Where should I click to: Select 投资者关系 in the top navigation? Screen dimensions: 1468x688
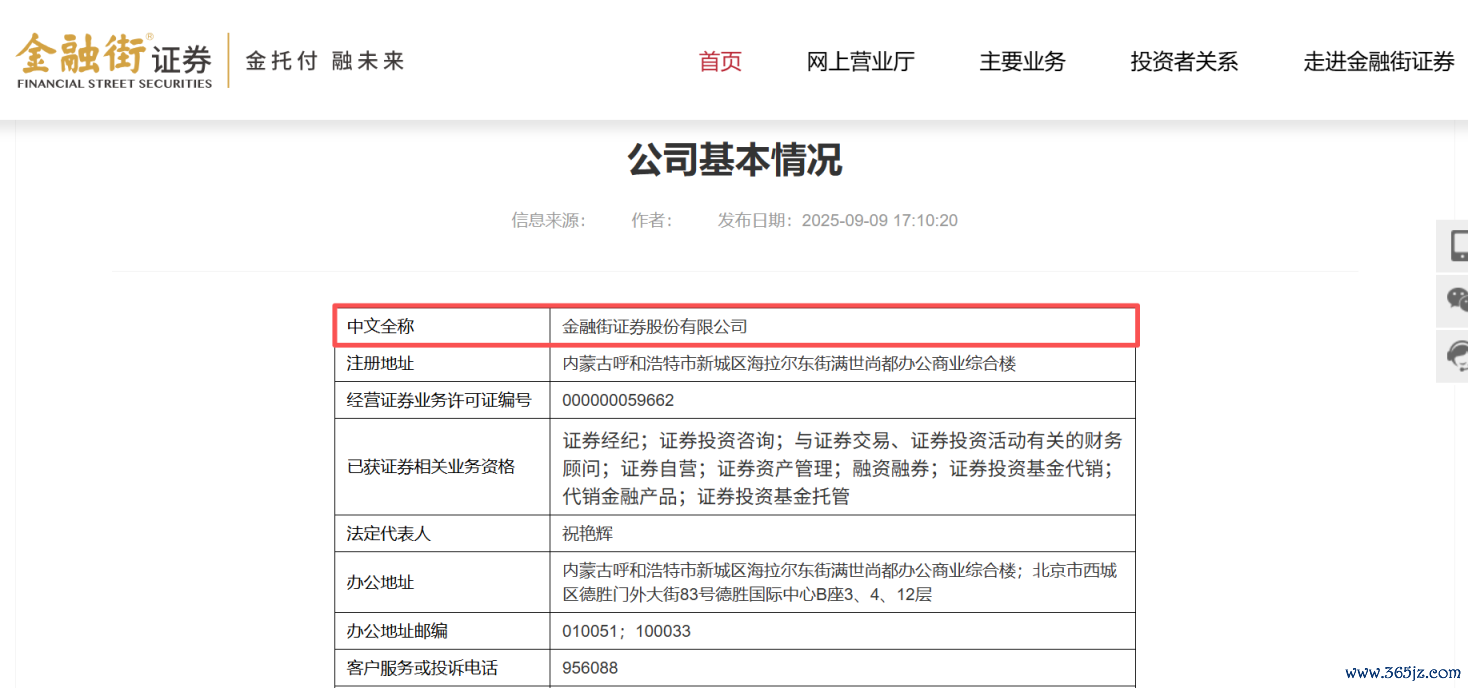tap(1184, 62)
